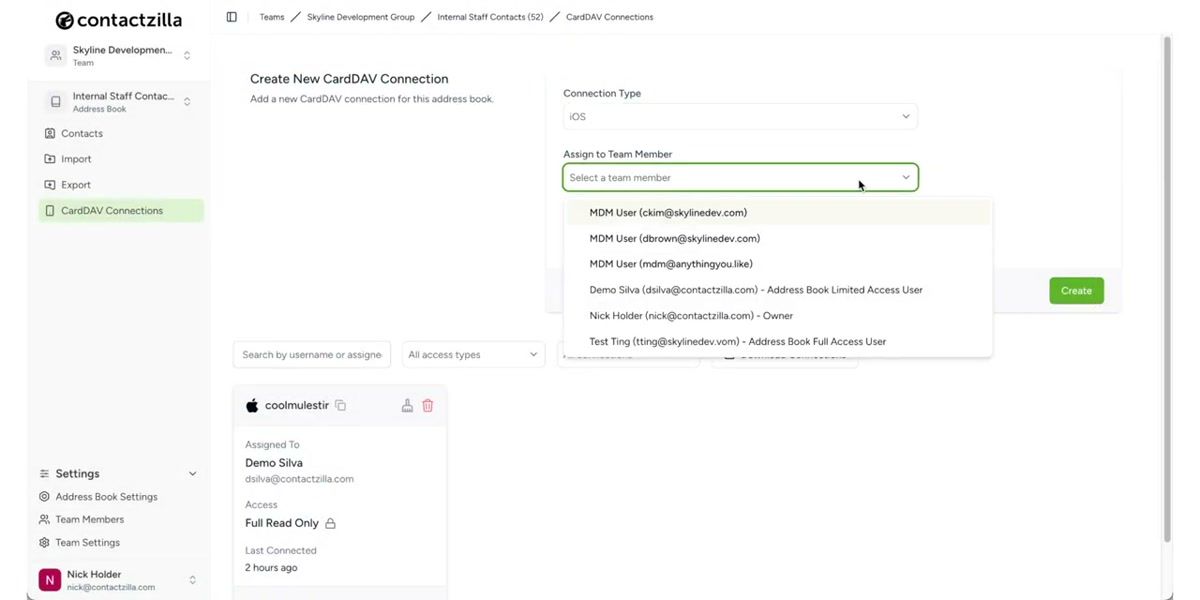Open Internal Staff Contacts breadcrumb link
Screen dimensions: 1200x600
pyautogui.click(x=489, y=16)
